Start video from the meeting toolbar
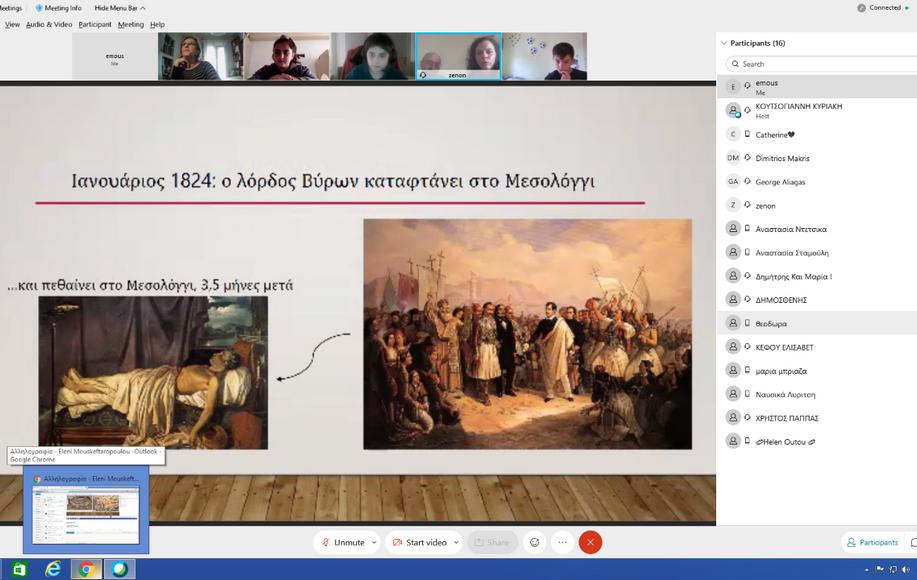Image resolution: width=917 pixels, height=580 pixels. point(419,543)
